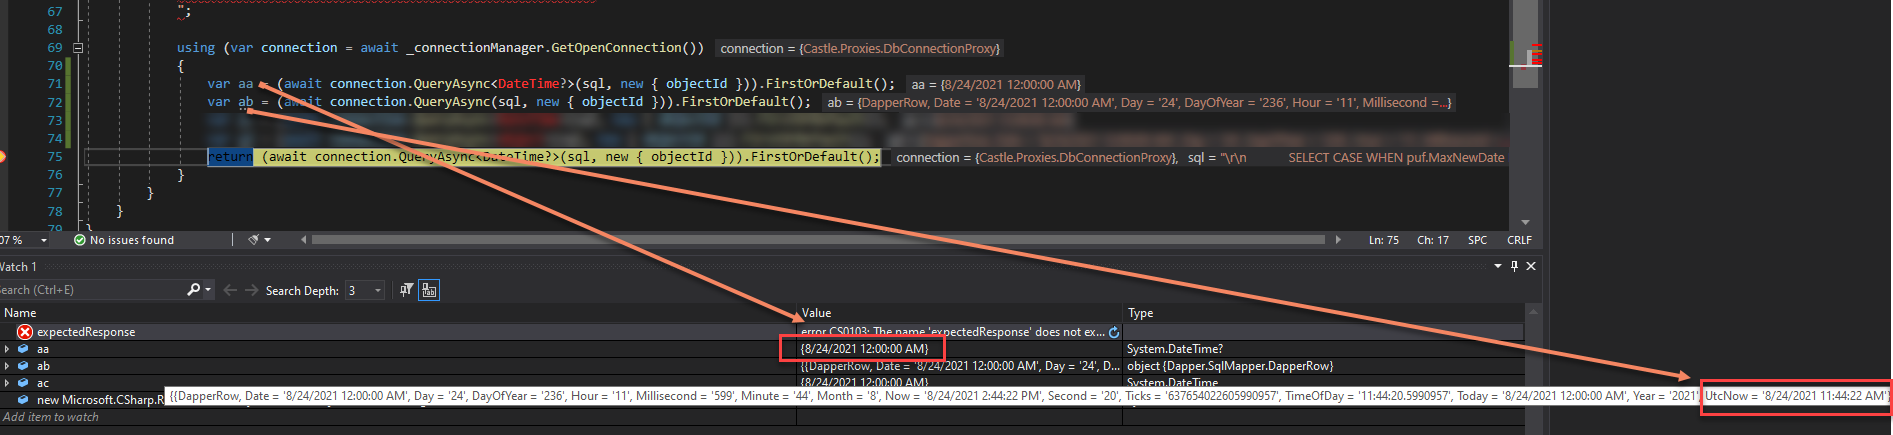The height and width of the screenshot is (435, 1893).
Task: Click the Watch search magnifier icon
Action: 194,290
